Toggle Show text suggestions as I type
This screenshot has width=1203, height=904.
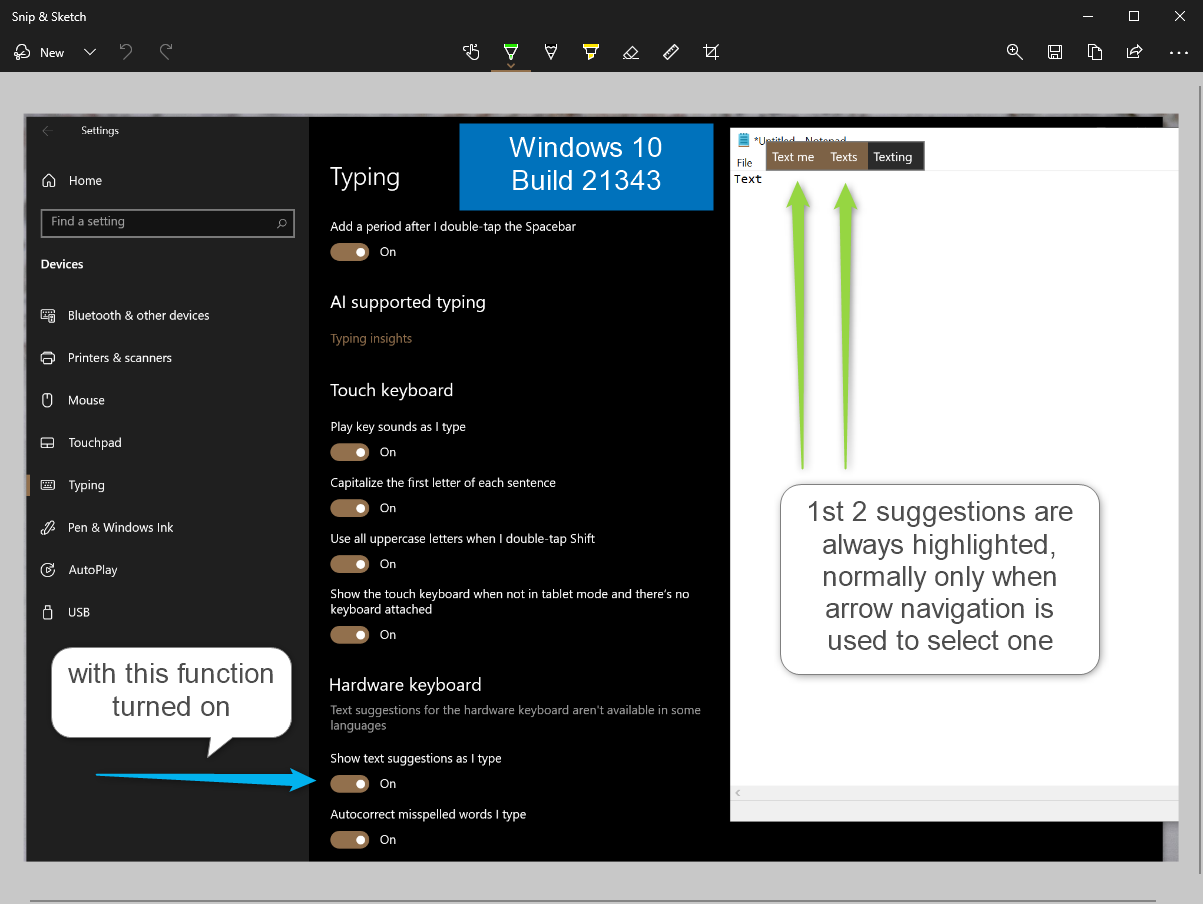pyautogui.click(x=350, y=784)
